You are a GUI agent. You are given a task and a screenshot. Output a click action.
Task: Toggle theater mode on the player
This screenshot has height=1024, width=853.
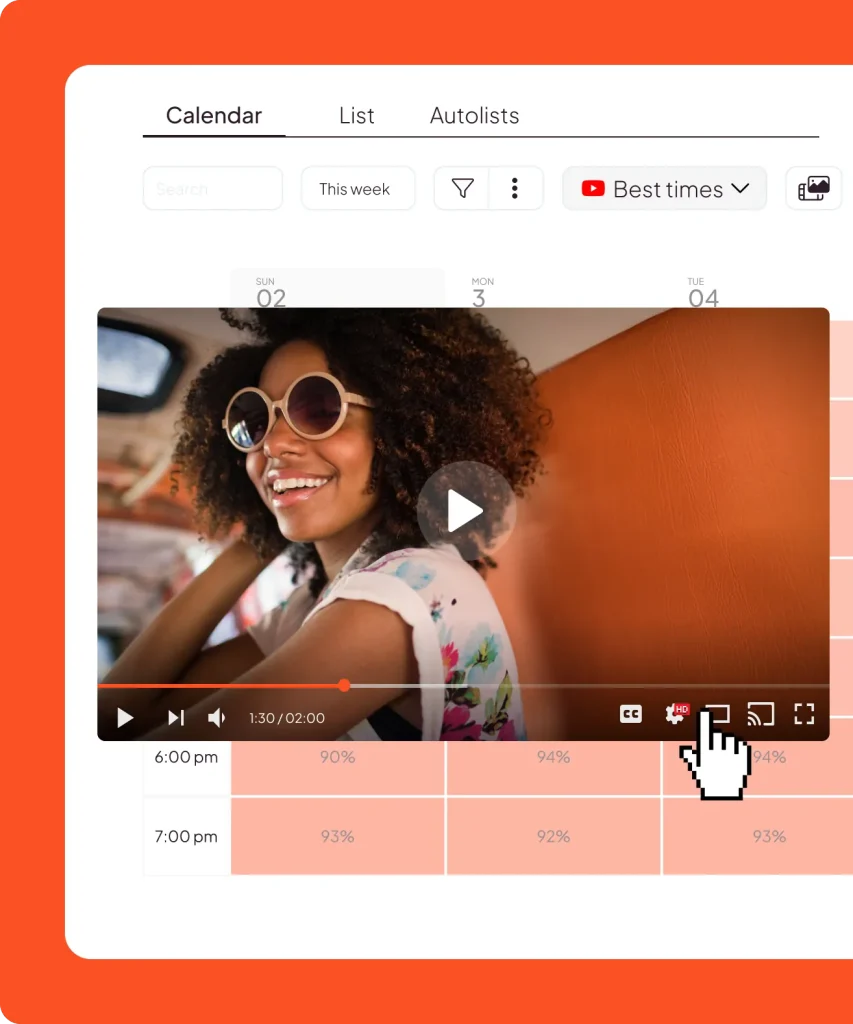tap(718, 714)
